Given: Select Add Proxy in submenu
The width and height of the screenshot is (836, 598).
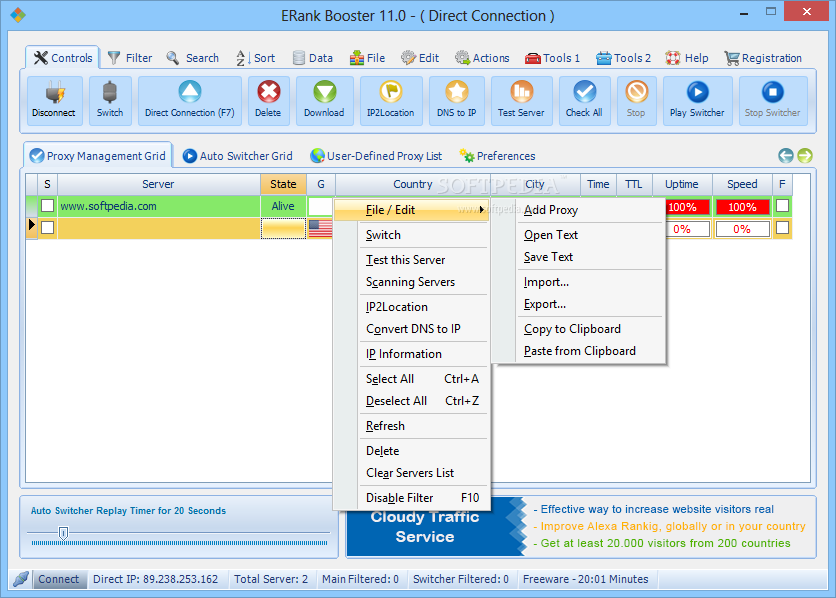Looking at the screenshot, I should (578, 210).
